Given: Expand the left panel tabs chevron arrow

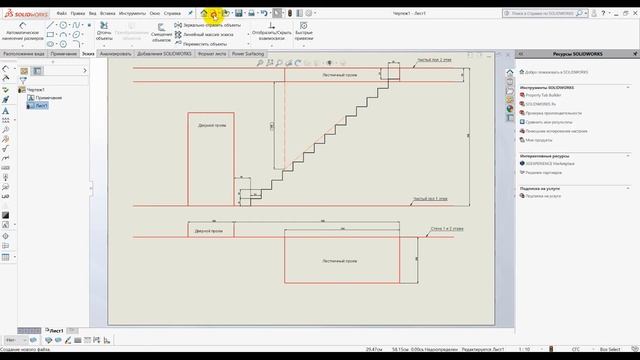Looking at the screenshot, I should coord(85,71).
